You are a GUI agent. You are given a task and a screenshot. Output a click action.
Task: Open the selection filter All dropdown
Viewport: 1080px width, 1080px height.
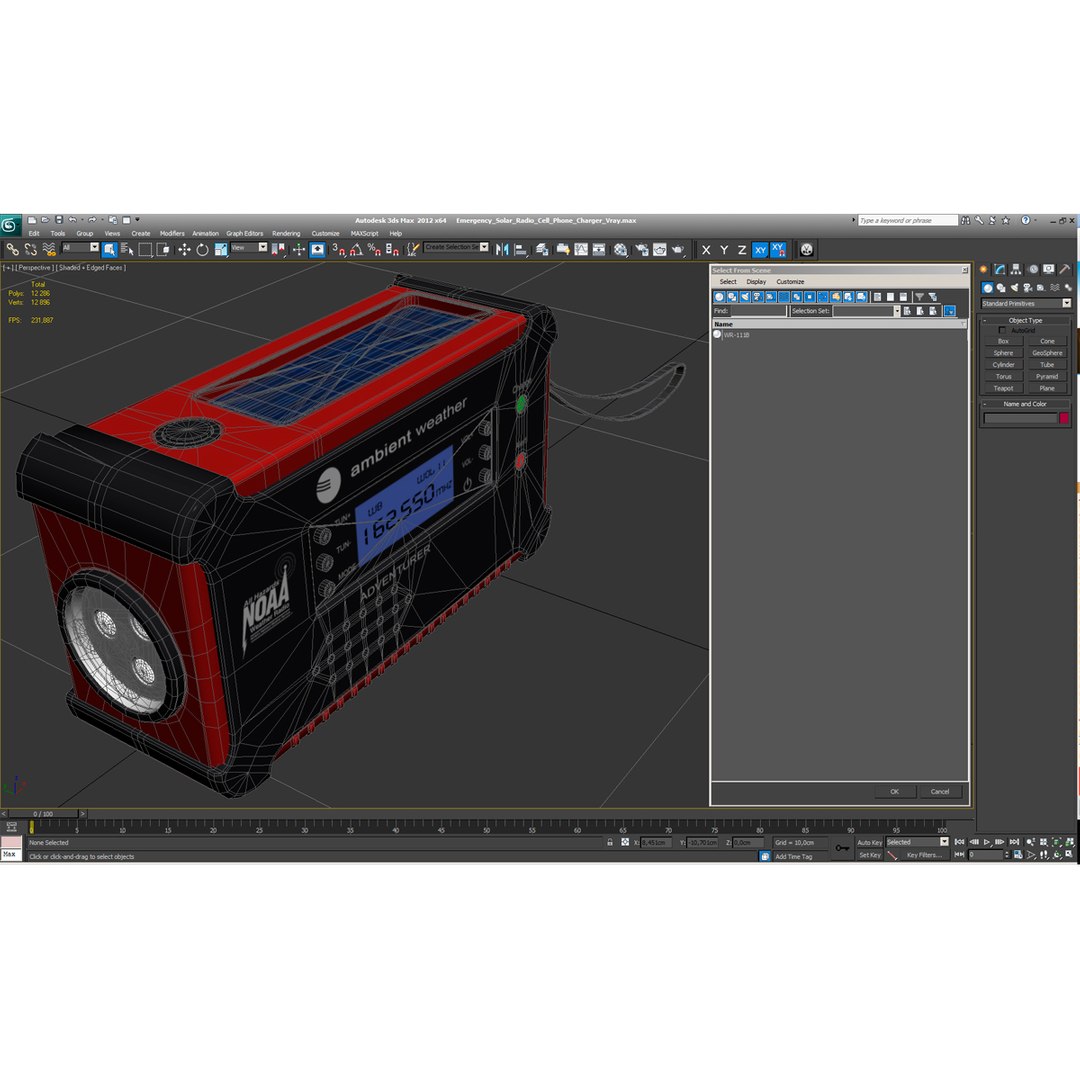pos(80,247)
